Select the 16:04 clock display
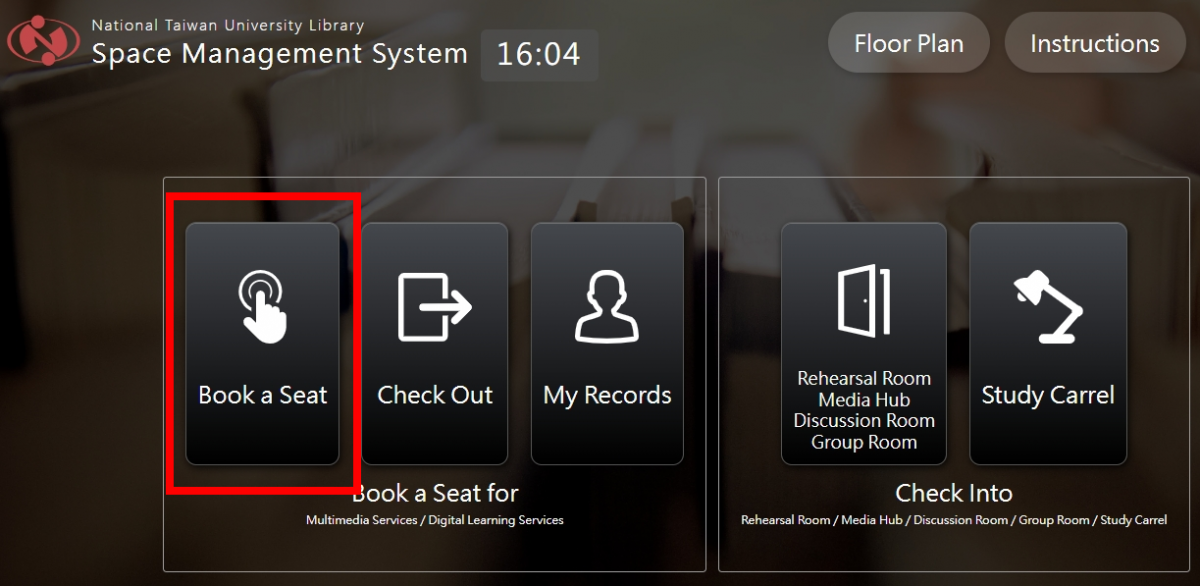The image size is (1200, 586). point(539,54)
